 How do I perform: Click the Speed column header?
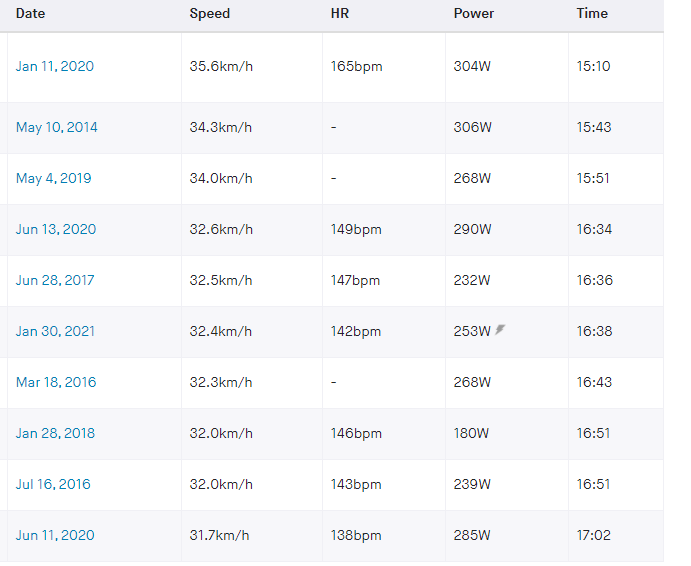point(210,14)
